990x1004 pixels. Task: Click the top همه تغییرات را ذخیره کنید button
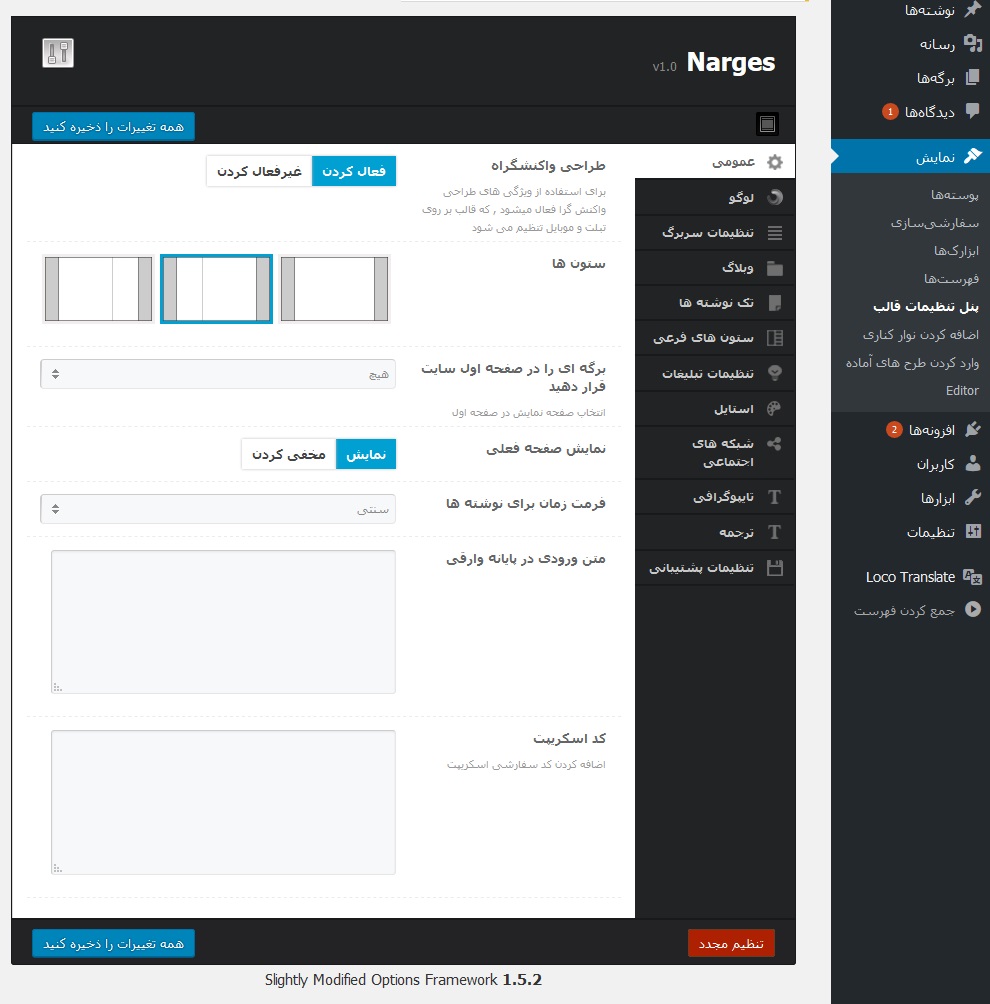pyautogui.click(x=114, y=126)
